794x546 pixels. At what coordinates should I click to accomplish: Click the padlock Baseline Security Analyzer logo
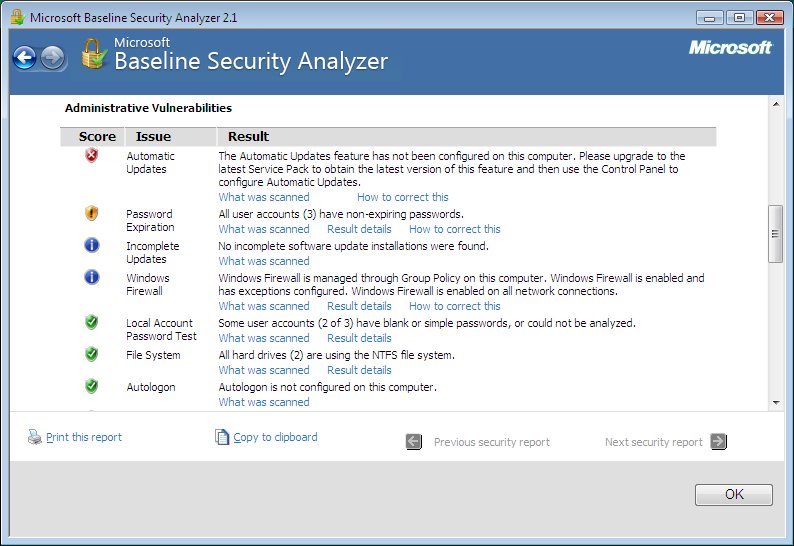pyautogui.click(x=94, y=54)
